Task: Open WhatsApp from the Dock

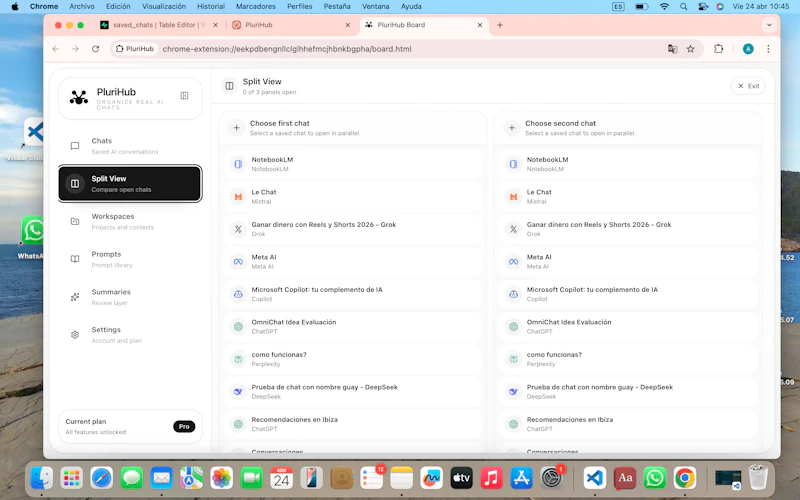Action: (655, 478)
